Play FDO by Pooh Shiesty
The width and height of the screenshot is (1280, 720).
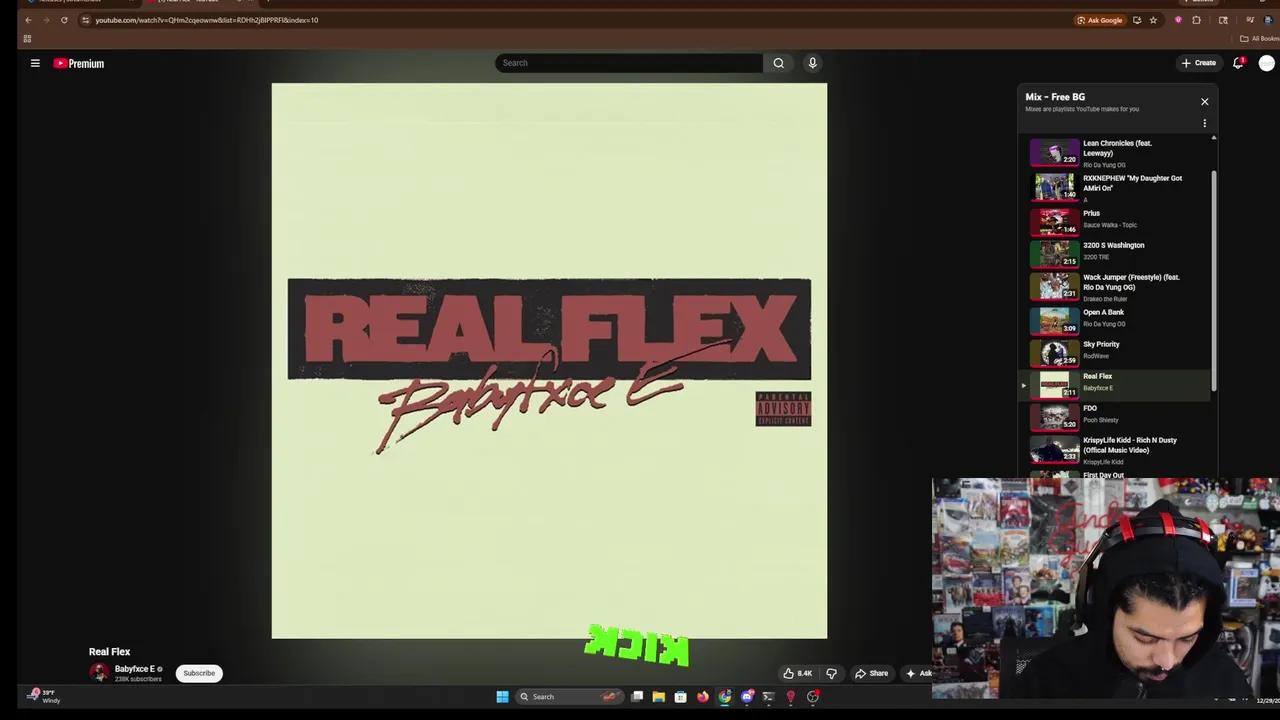(1119, 416)
